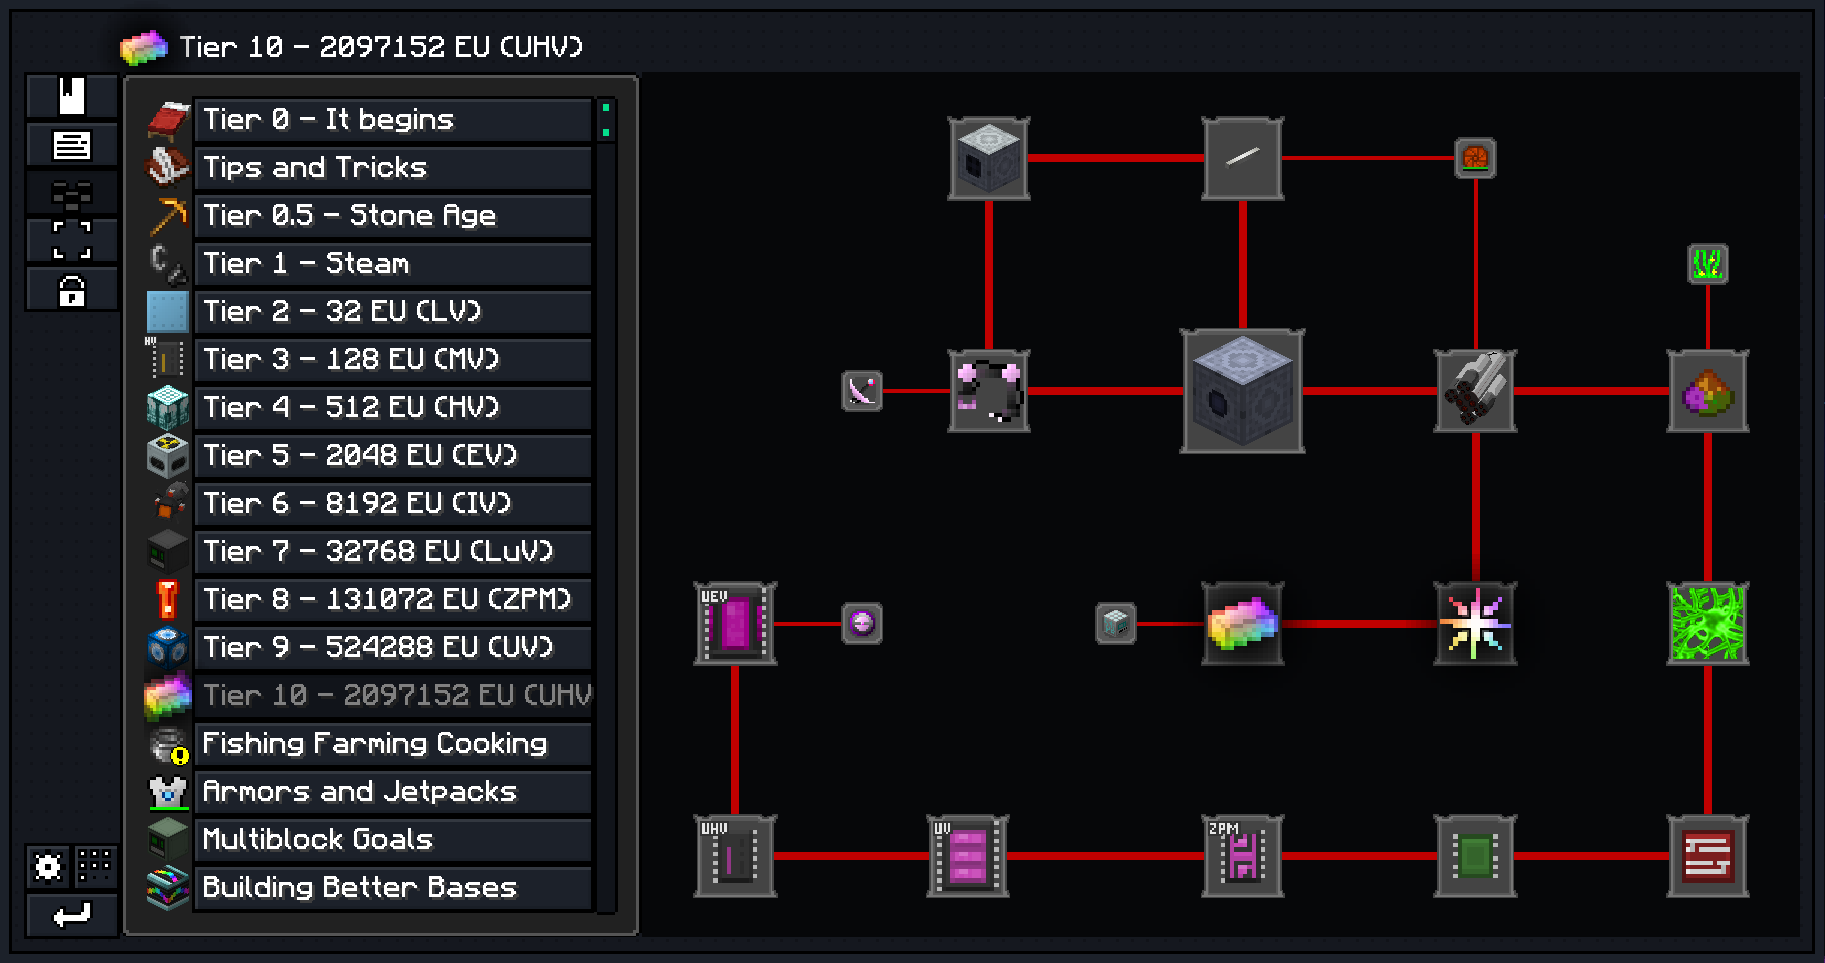Toggle the padlock view lock button

(72, 291)
